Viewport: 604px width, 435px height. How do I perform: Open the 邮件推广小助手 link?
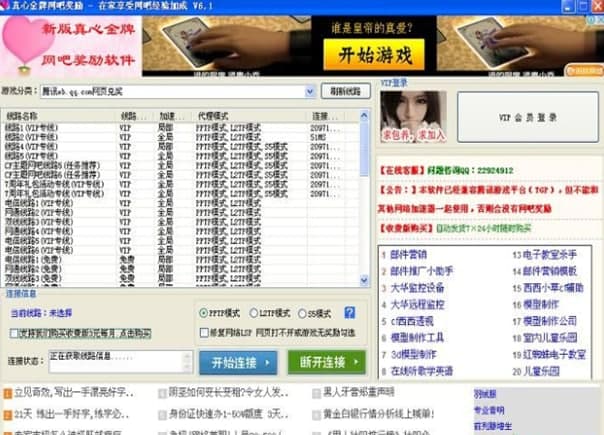tap(421, 271)
